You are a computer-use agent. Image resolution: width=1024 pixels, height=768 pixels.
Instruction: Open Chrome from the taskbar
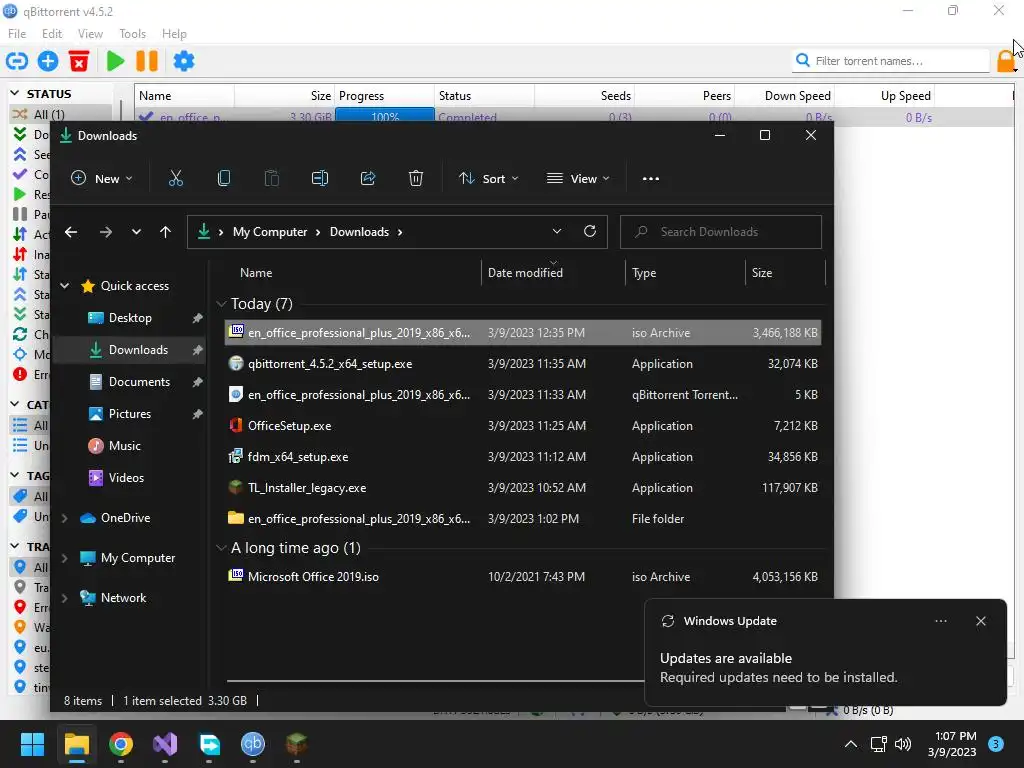[x=121, y=744]
